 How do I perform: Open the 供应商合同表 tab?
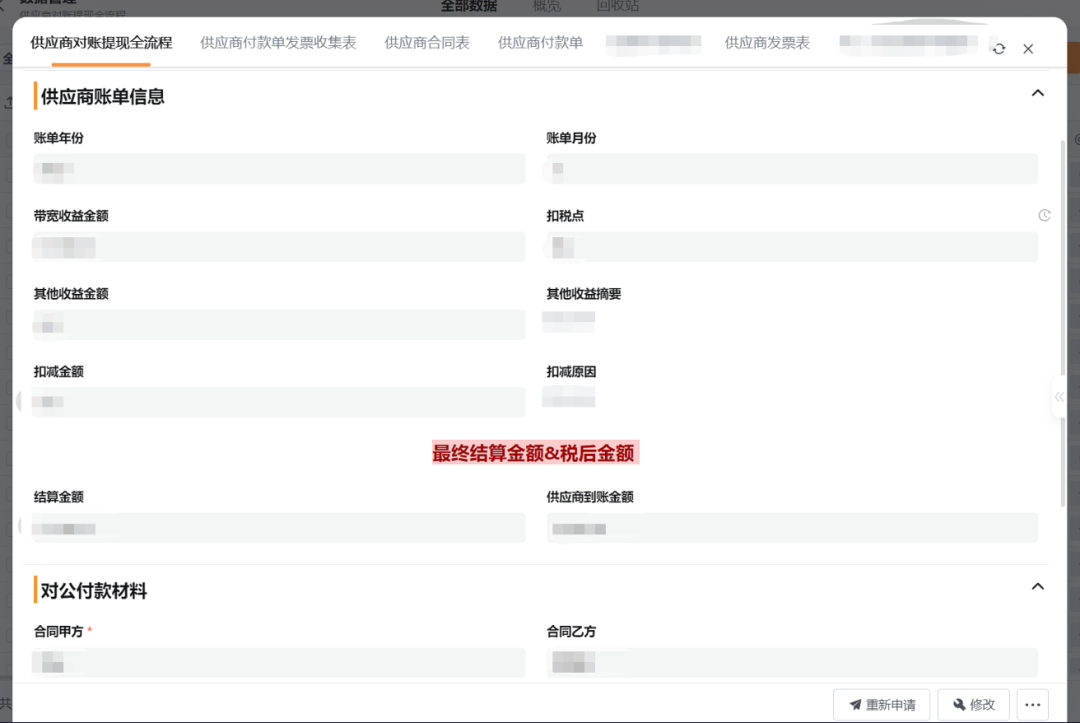click(x=427, y=43)
